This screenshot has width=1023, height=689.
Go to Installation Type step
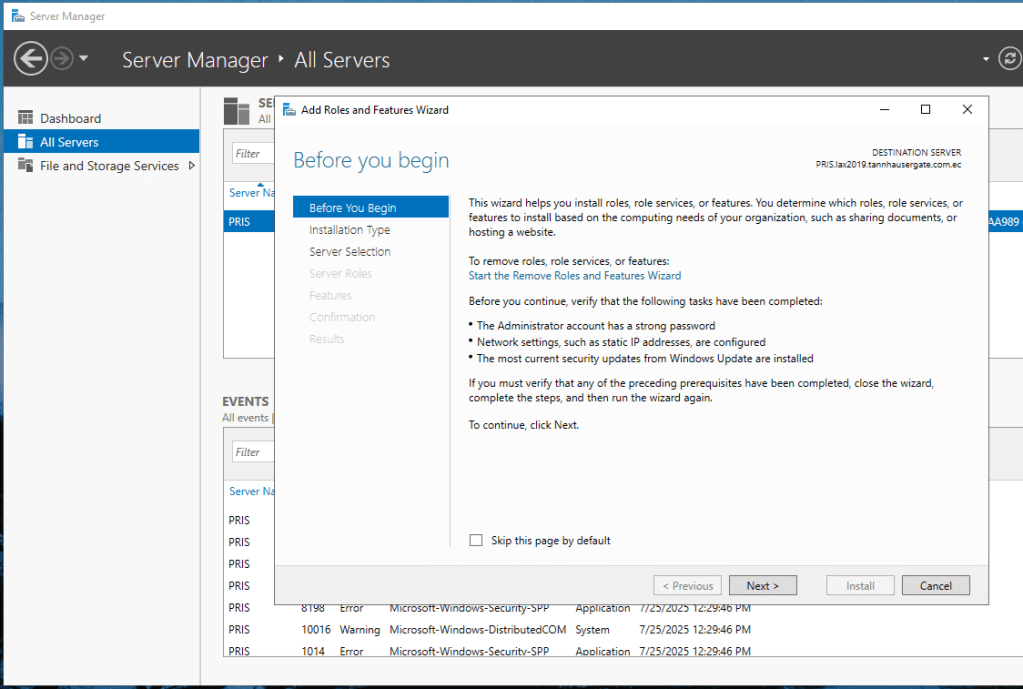[x=349, y=230]
